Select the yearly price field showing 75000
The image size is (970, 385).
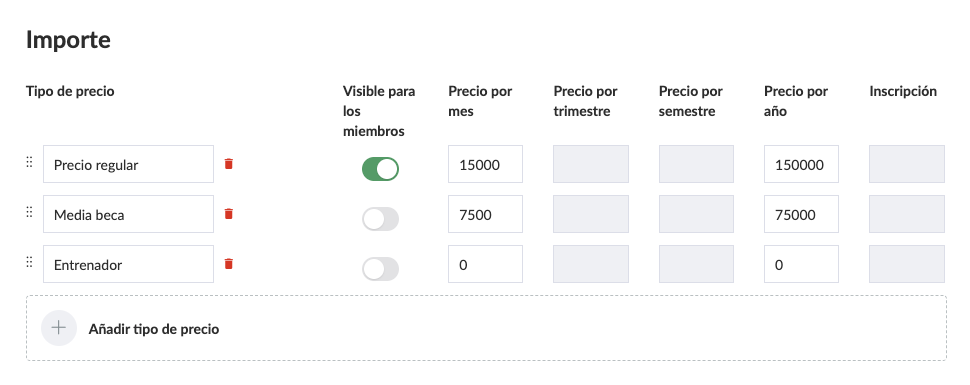[x=801, y=214]
